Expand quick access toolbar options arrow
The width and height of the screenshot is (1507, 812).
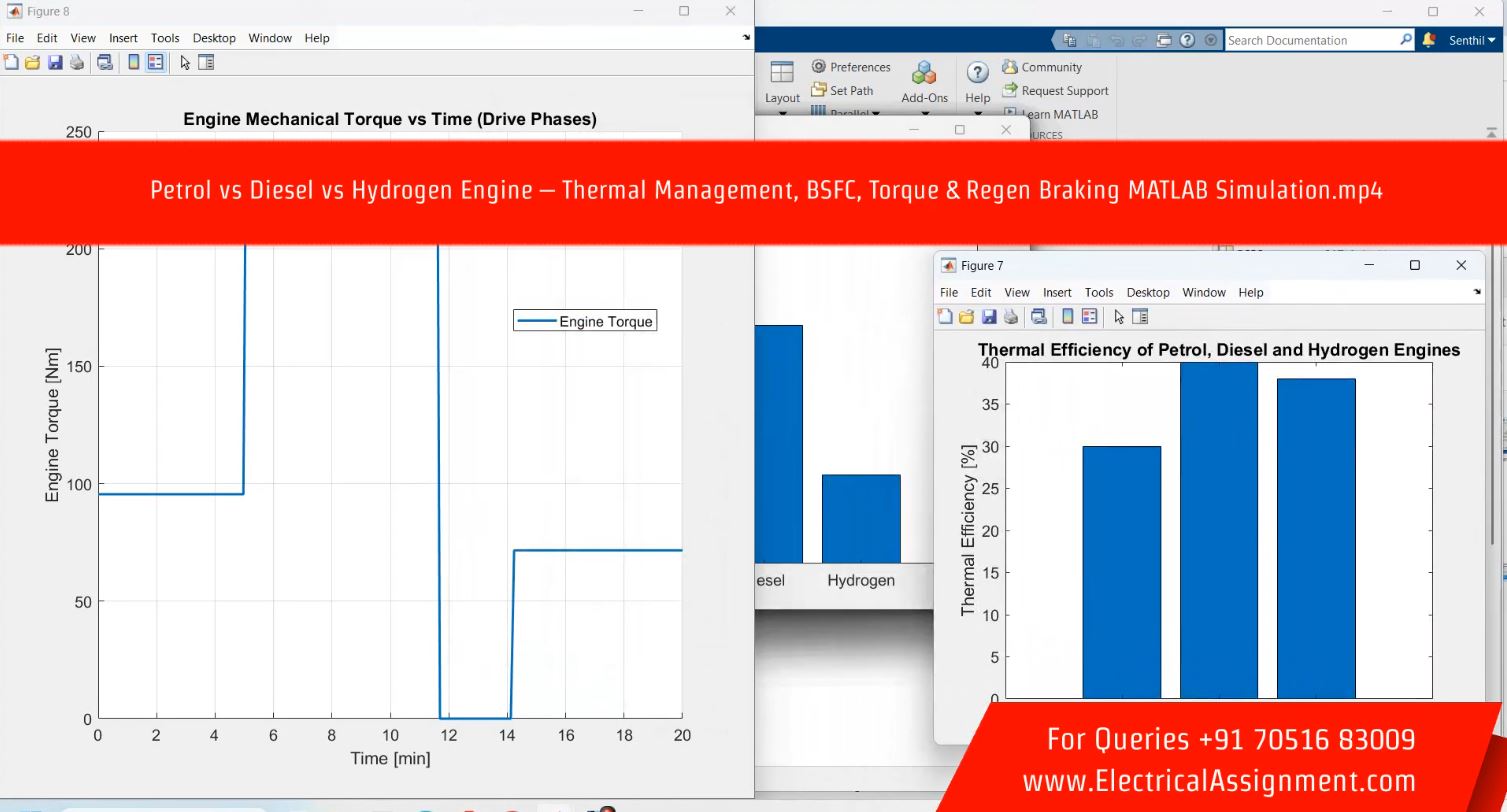tap(1211, 40)
